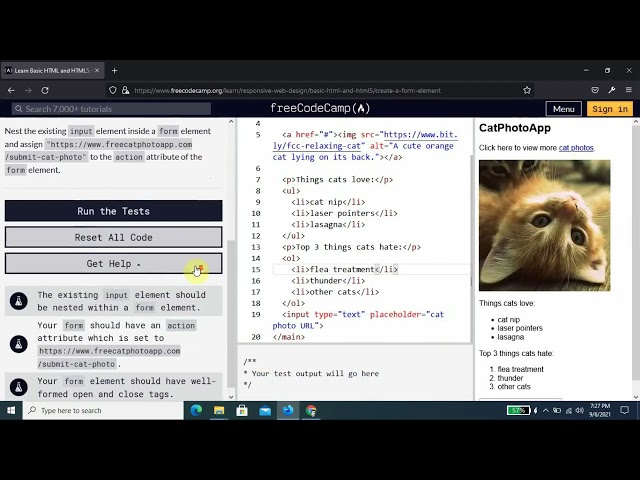Click 'thunder' item in preview ordered list
The width and height of the screenshot is (640, 480).
510,378
